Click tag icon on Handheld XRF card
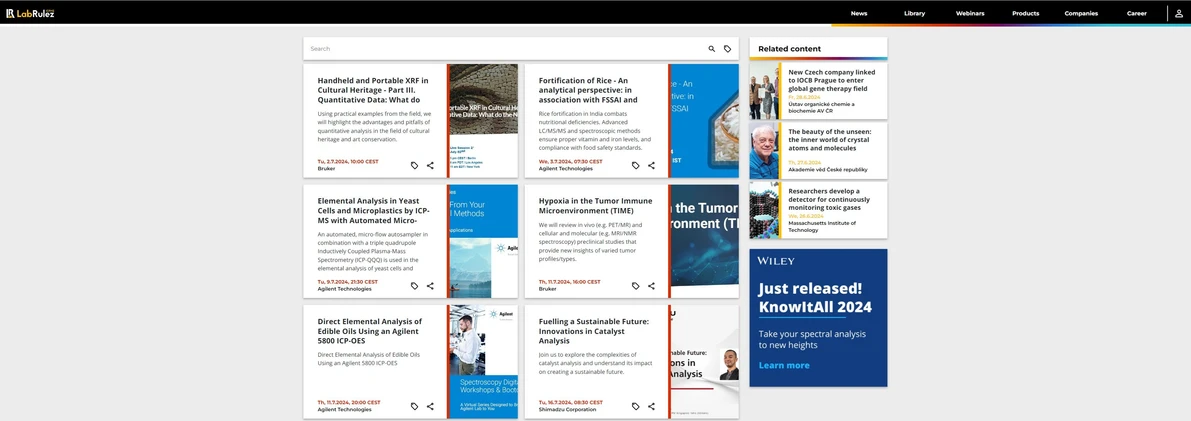Screen dimensions: 1191x421 (x=414, y=166)
